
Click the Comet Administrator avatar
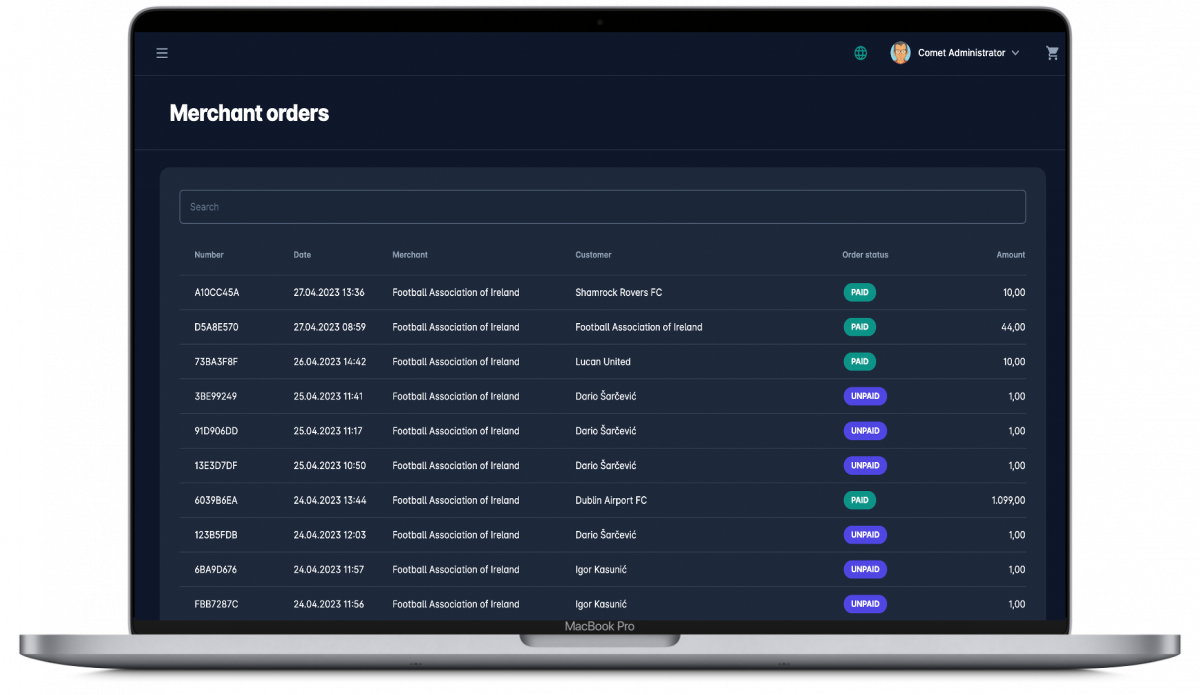tap(899, 52)
